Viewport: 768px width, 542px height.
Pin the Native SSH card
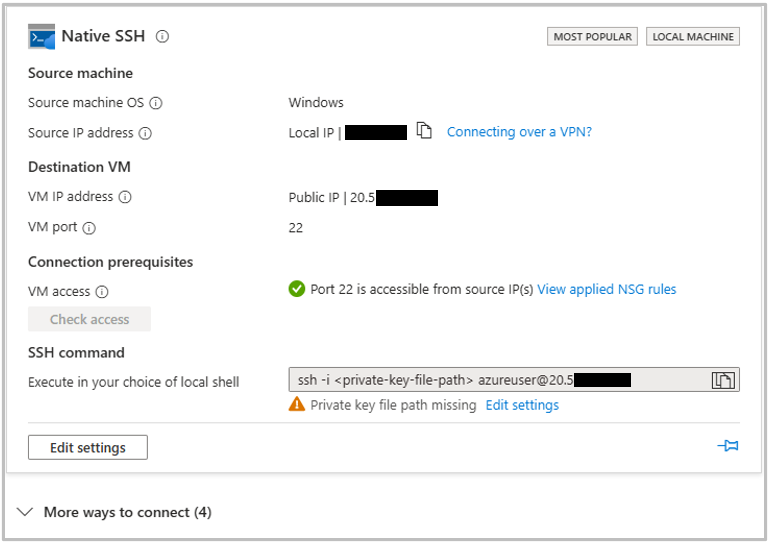[728, 446]
